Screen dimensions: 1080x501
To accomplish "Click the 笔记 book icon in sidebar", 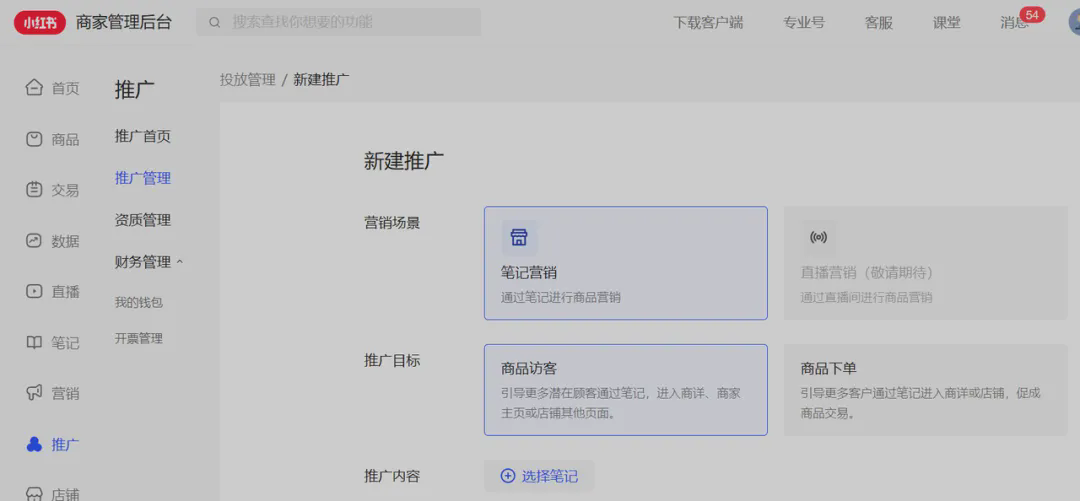I will coord(34,342).
